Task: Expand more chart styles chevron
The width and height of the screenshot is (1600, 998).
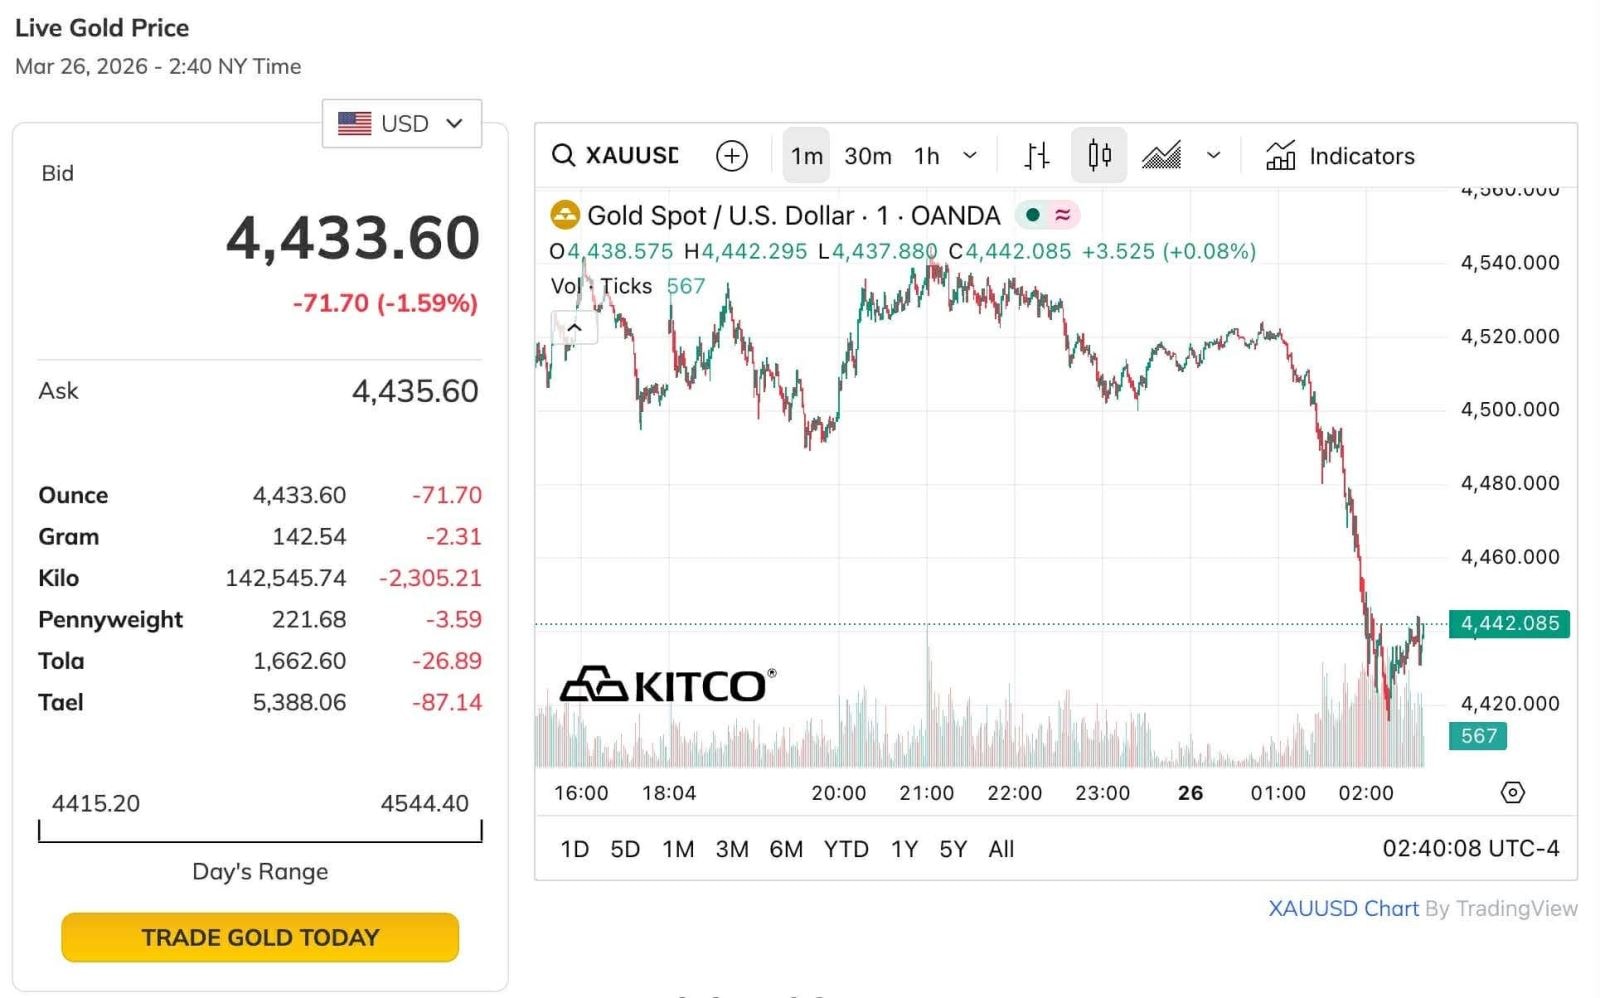Action: (x=1214, y=156)
